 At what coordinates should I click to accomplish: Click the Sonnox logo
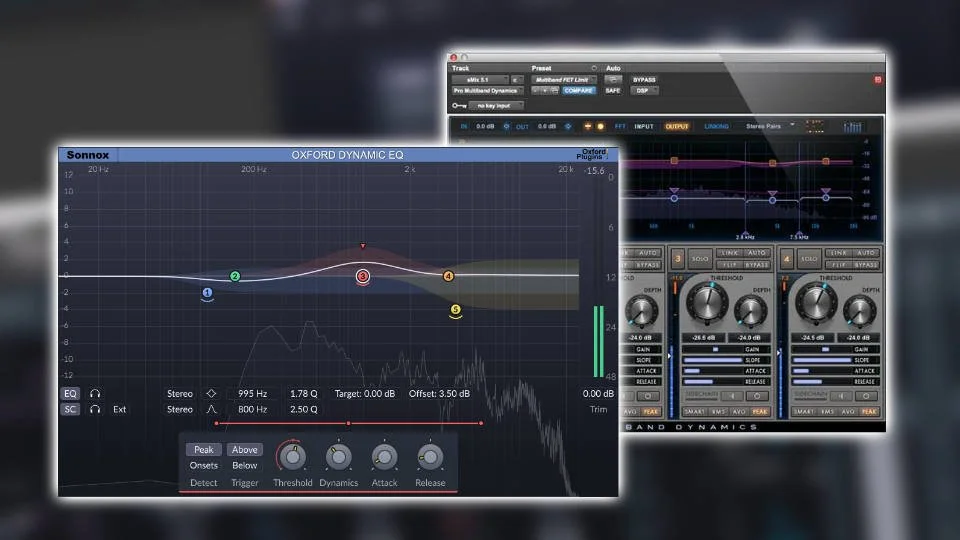pyautogui.click(x=88, y=155)
